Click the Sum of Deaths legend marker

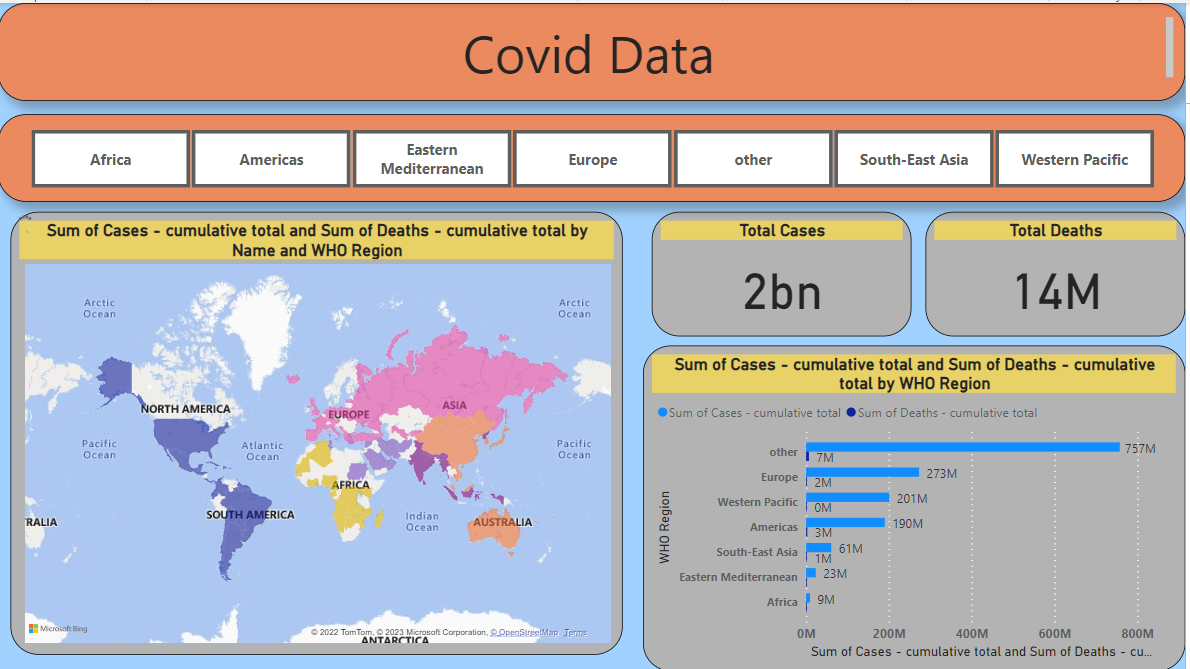[851, 413]
